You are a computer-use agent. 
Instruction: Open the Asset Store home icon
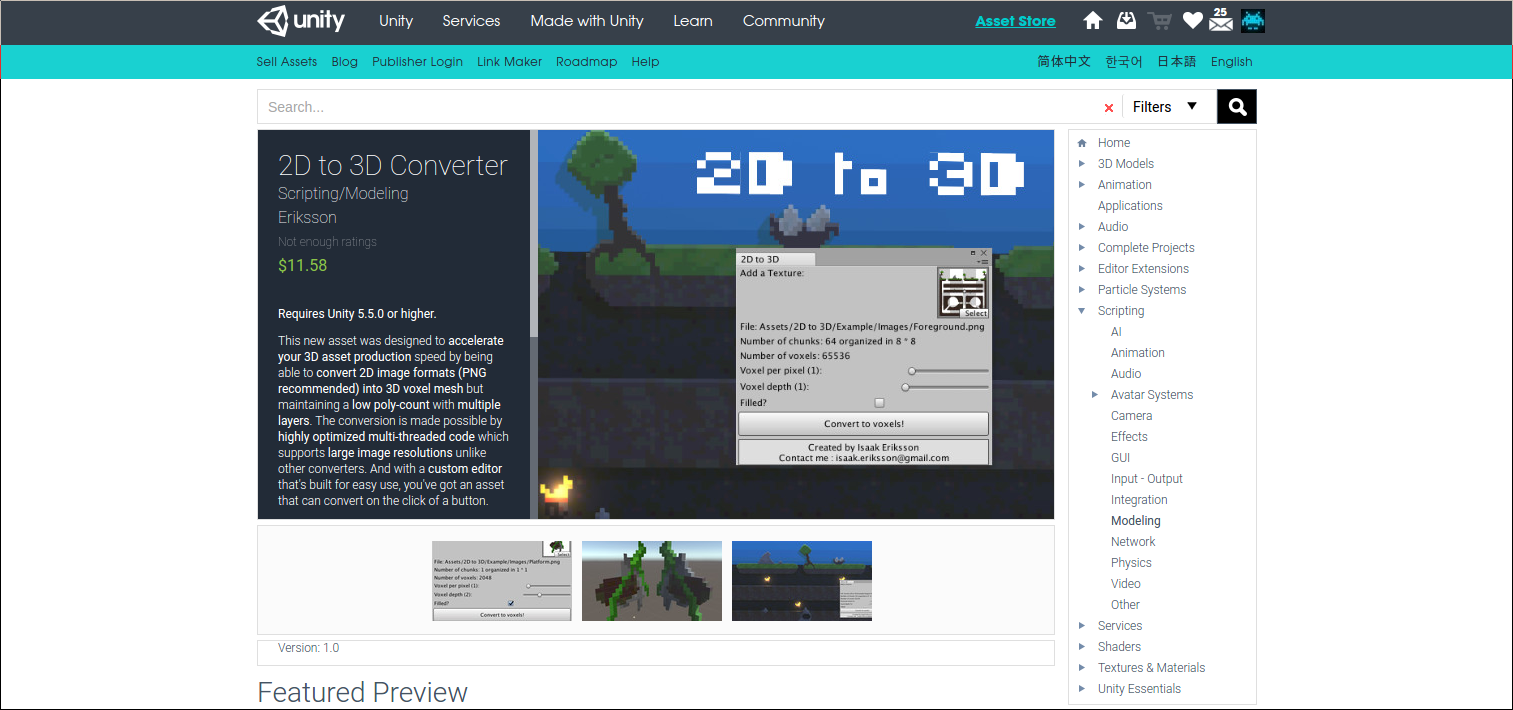pyautogui.click(x=1092, y=20)
